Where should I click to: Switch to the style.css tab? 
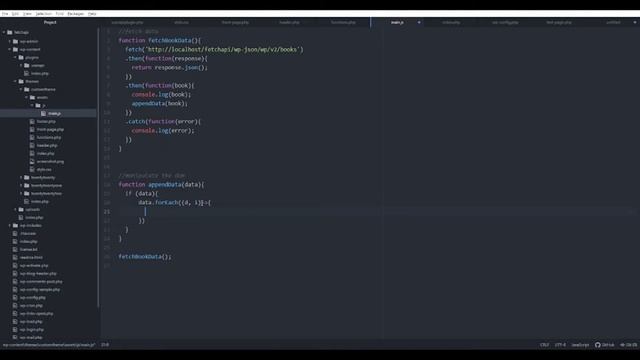point(181,22)
